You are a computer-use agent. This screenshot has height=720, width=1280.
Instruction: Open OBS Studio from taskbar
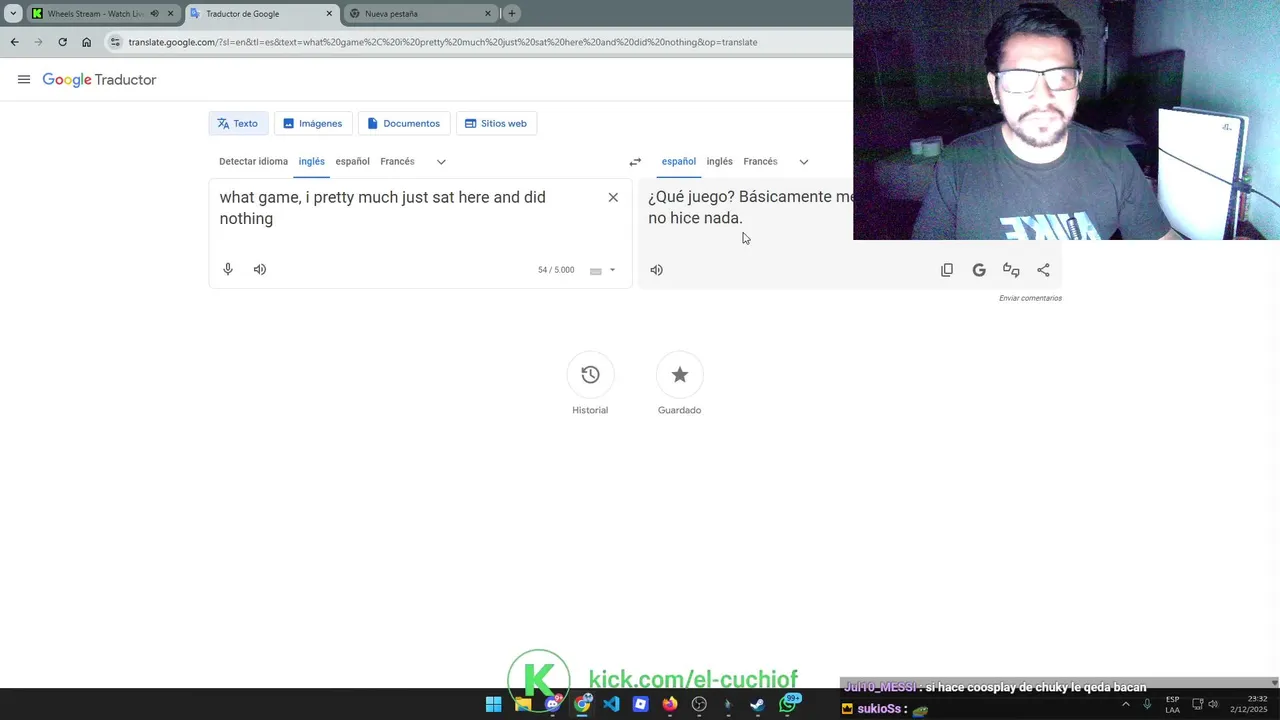(x=699, y=704)
